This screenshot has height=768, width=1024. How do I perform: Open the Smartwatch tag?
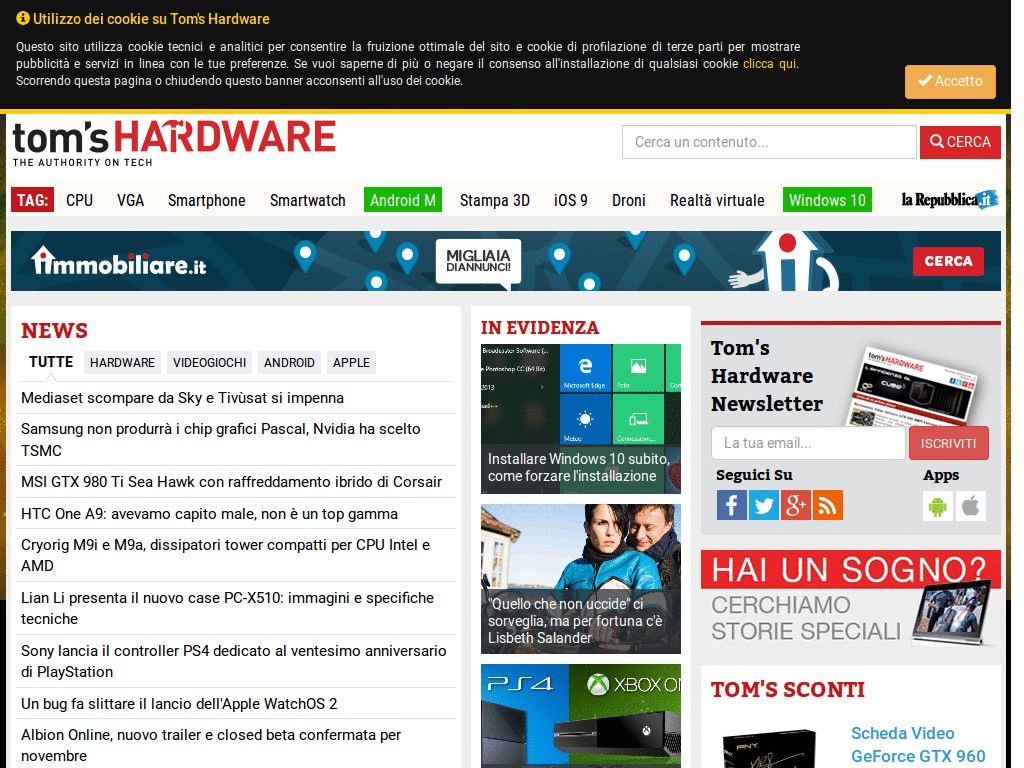pos(308,200)
